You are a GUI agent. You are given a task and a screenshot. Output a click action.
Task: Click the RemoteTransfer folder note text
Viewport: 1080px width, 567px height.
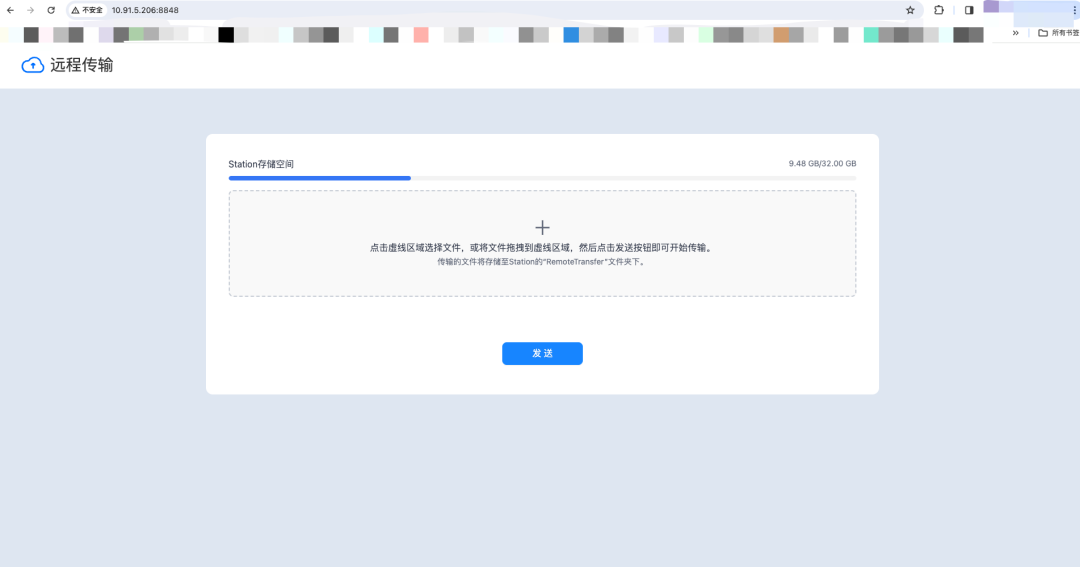coord(542,262)
